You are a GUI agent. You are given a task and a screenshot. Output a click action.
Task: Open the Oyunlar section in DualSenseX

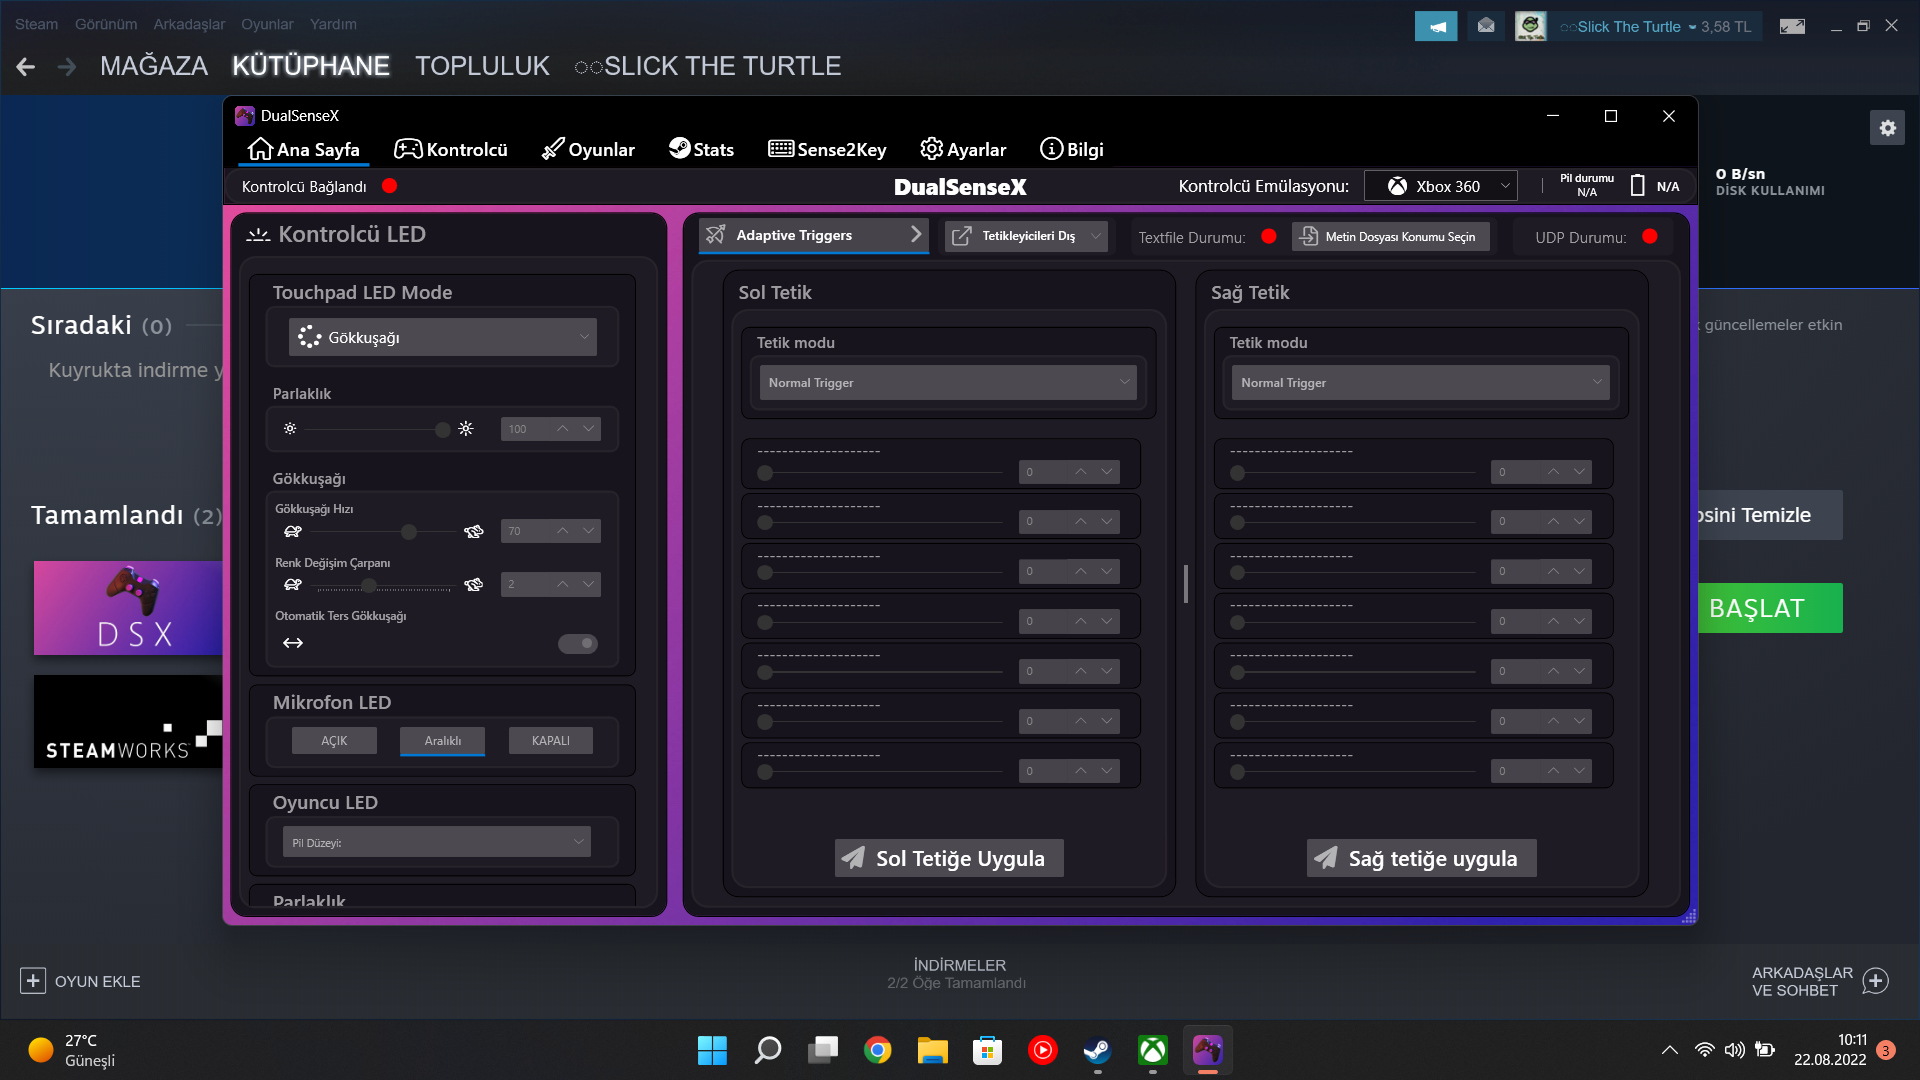pos(589,148)
